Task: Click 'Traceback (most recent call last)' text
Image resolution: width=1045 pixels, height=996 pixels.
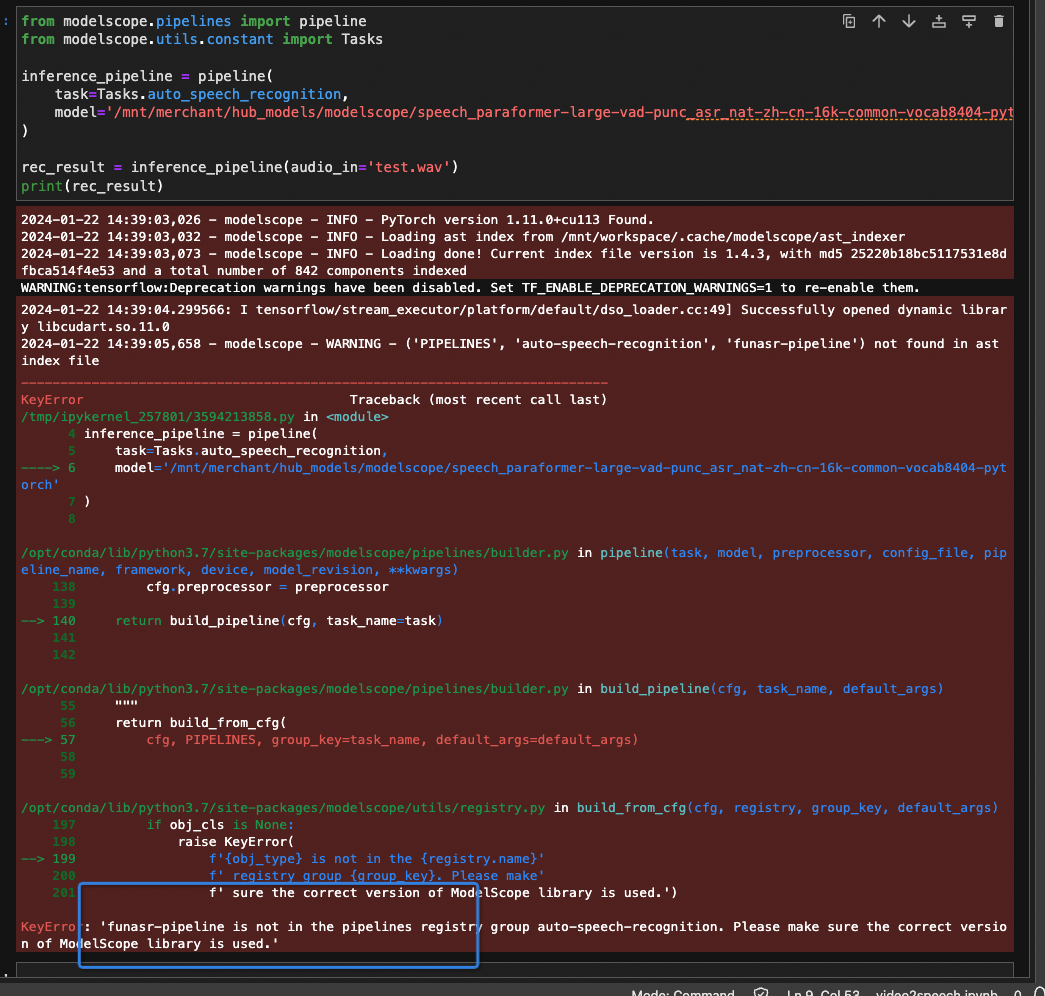Action: (479, 400)
